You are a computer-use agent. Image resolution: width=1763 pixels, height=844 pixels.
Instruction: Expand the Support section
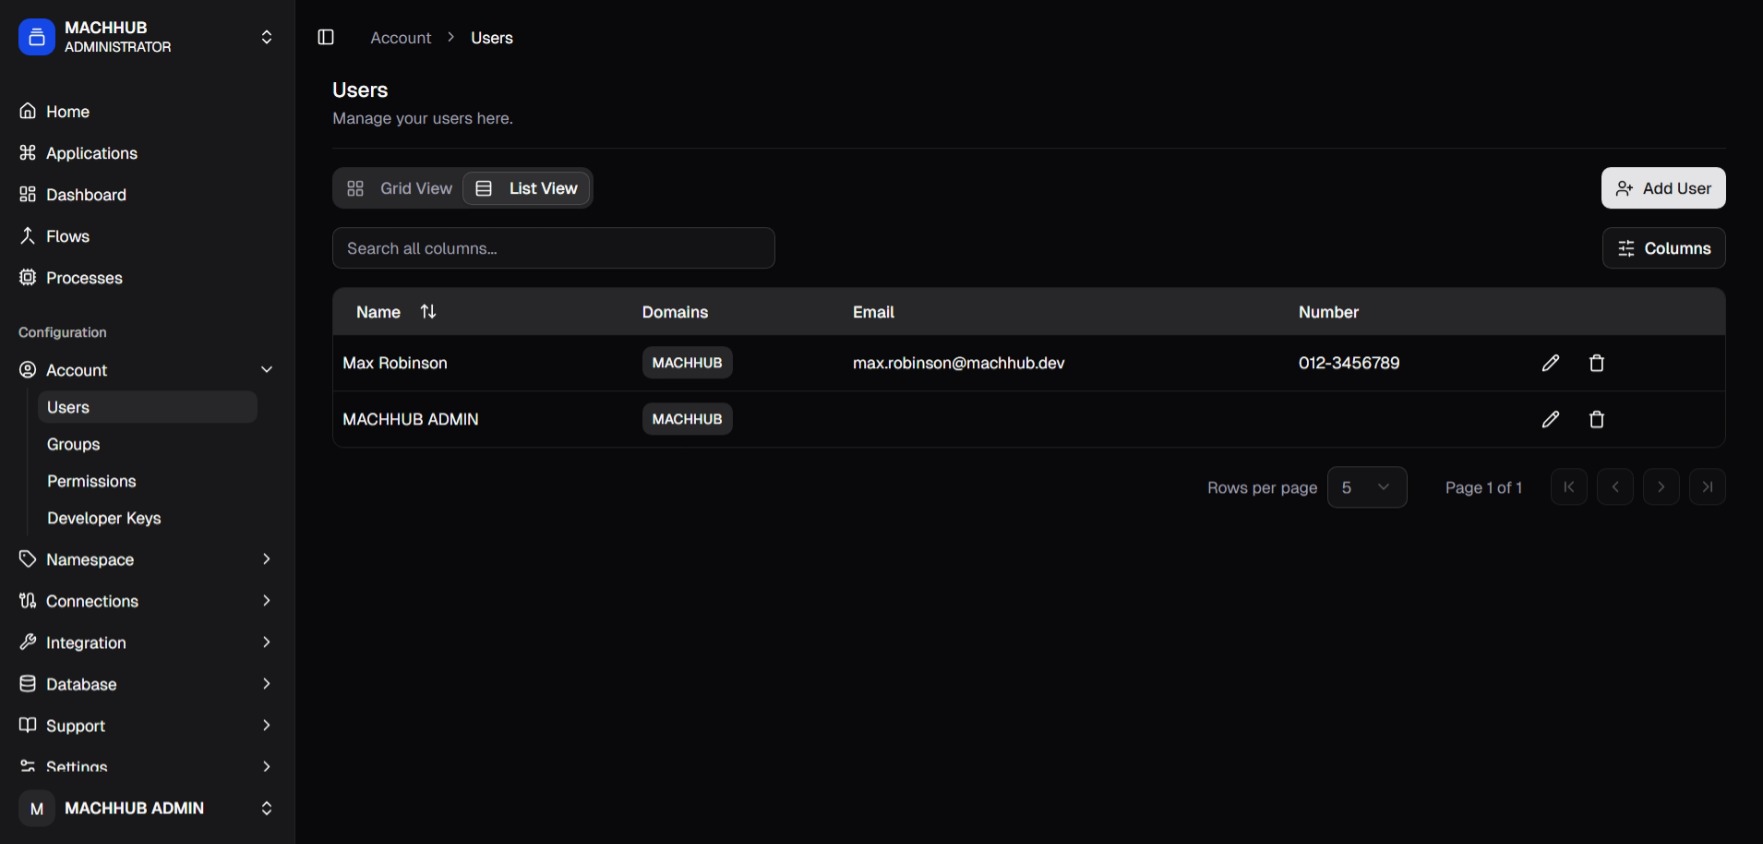pyautogui.click(x=146, y=726)
